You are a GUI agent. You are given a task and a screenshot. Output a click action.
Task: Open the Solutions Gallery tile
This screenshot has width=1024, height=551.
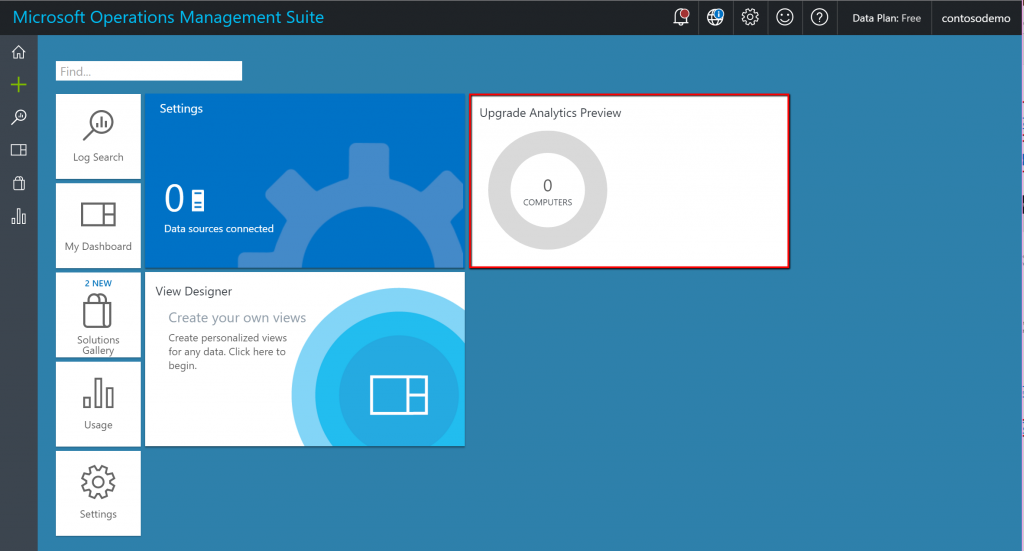pos(98,315)
